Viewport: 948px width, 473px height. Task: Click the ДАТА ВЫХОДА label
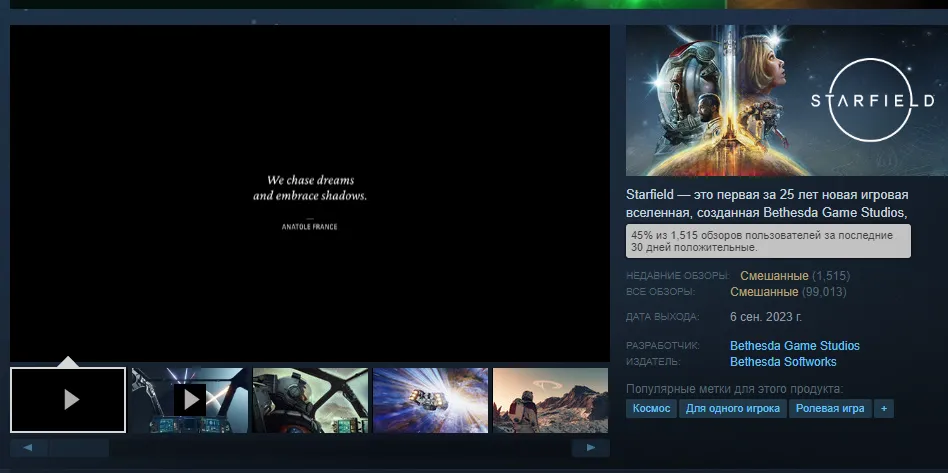tap(663, 316)
